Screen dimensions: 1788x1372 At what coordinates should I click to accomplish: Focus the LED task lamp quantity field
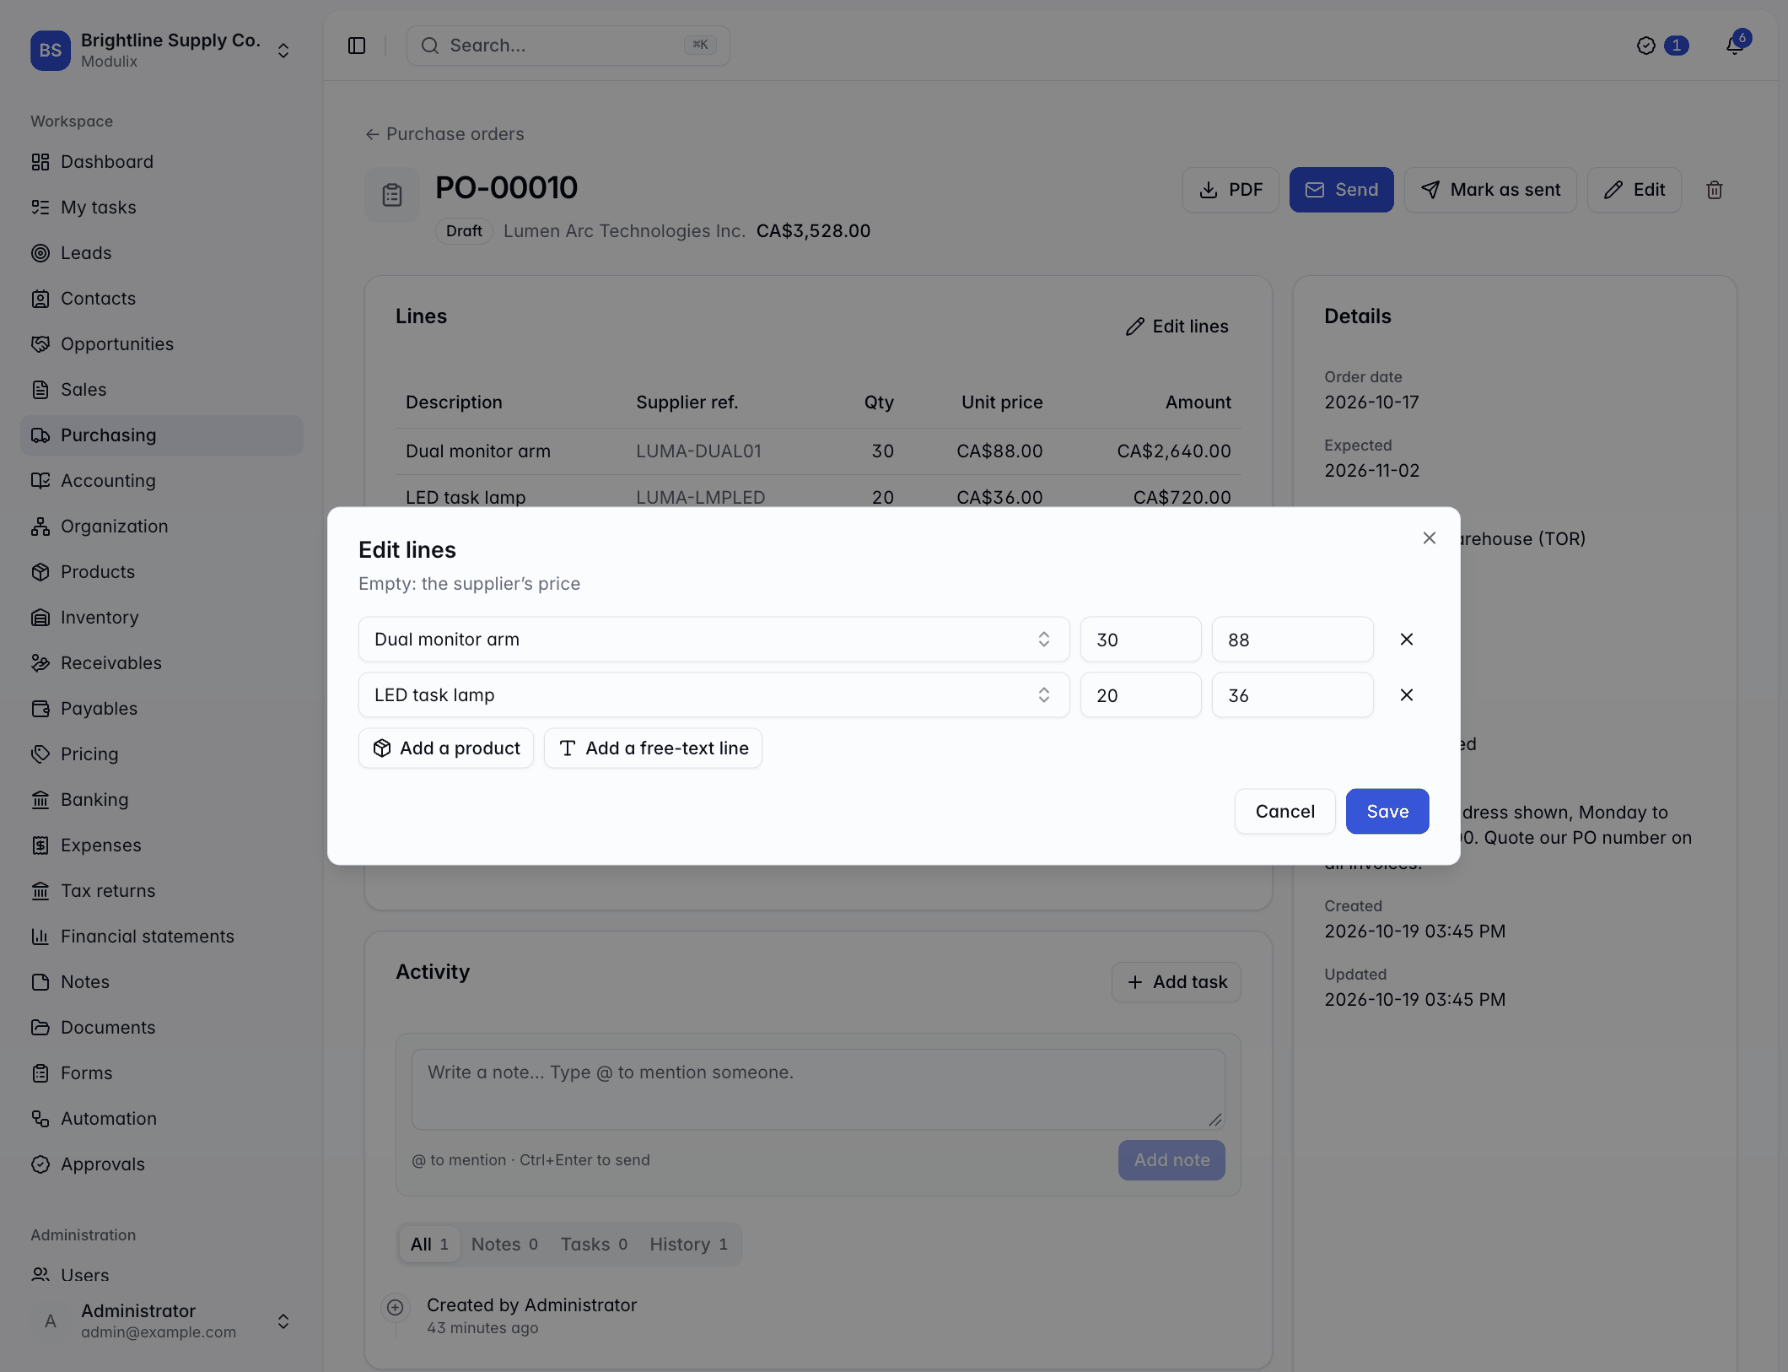(x=1140, y=695)
